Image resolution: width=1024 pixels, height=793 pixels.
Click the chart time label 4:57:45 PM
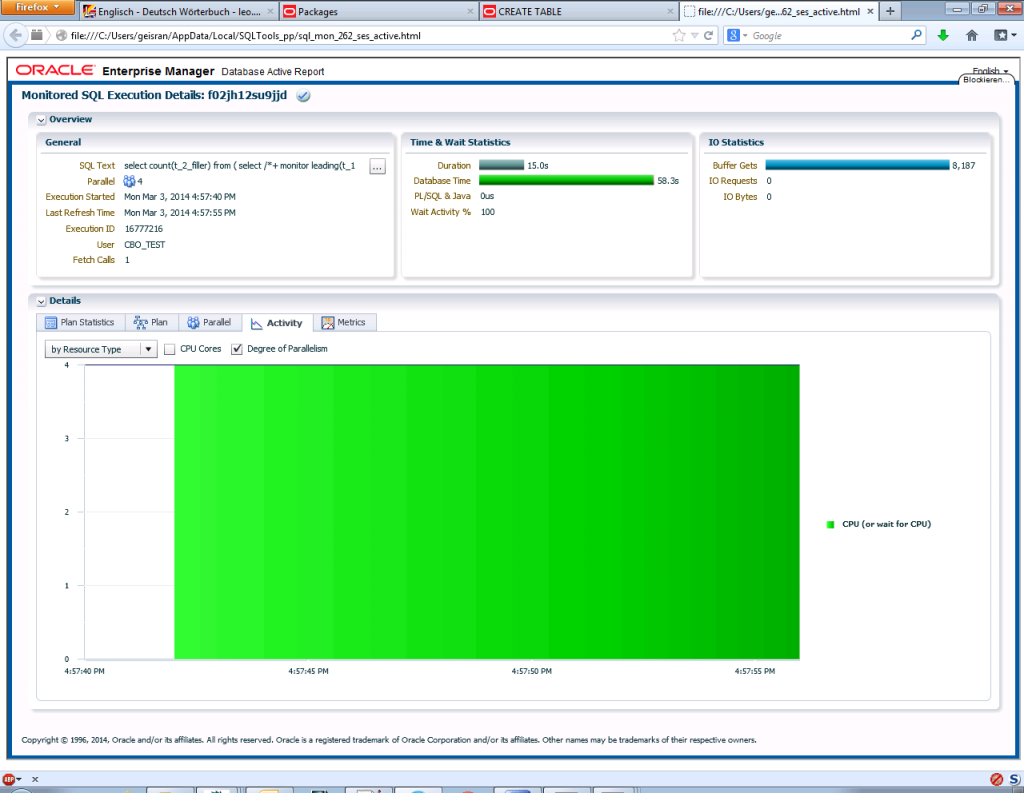click(308, 671)
